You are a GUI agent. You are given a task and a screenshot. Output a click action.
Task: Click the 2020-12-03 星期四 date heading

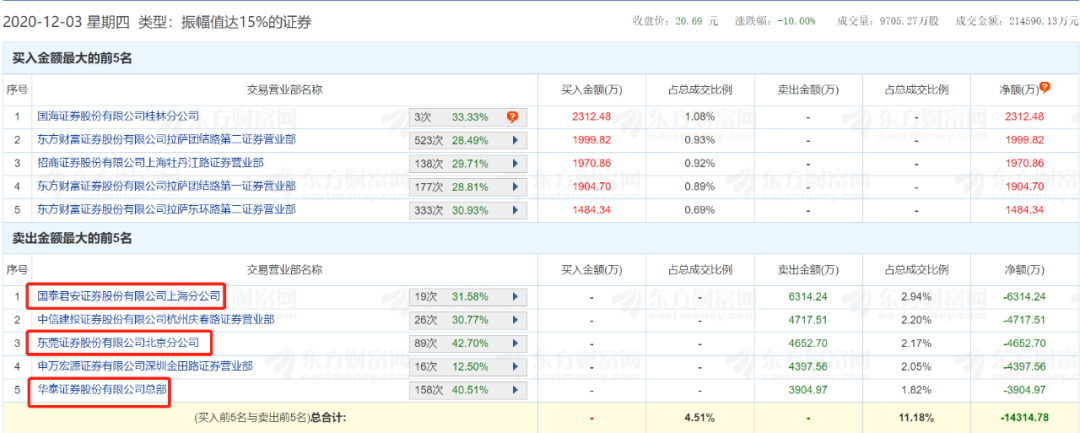tap(65, 22)
